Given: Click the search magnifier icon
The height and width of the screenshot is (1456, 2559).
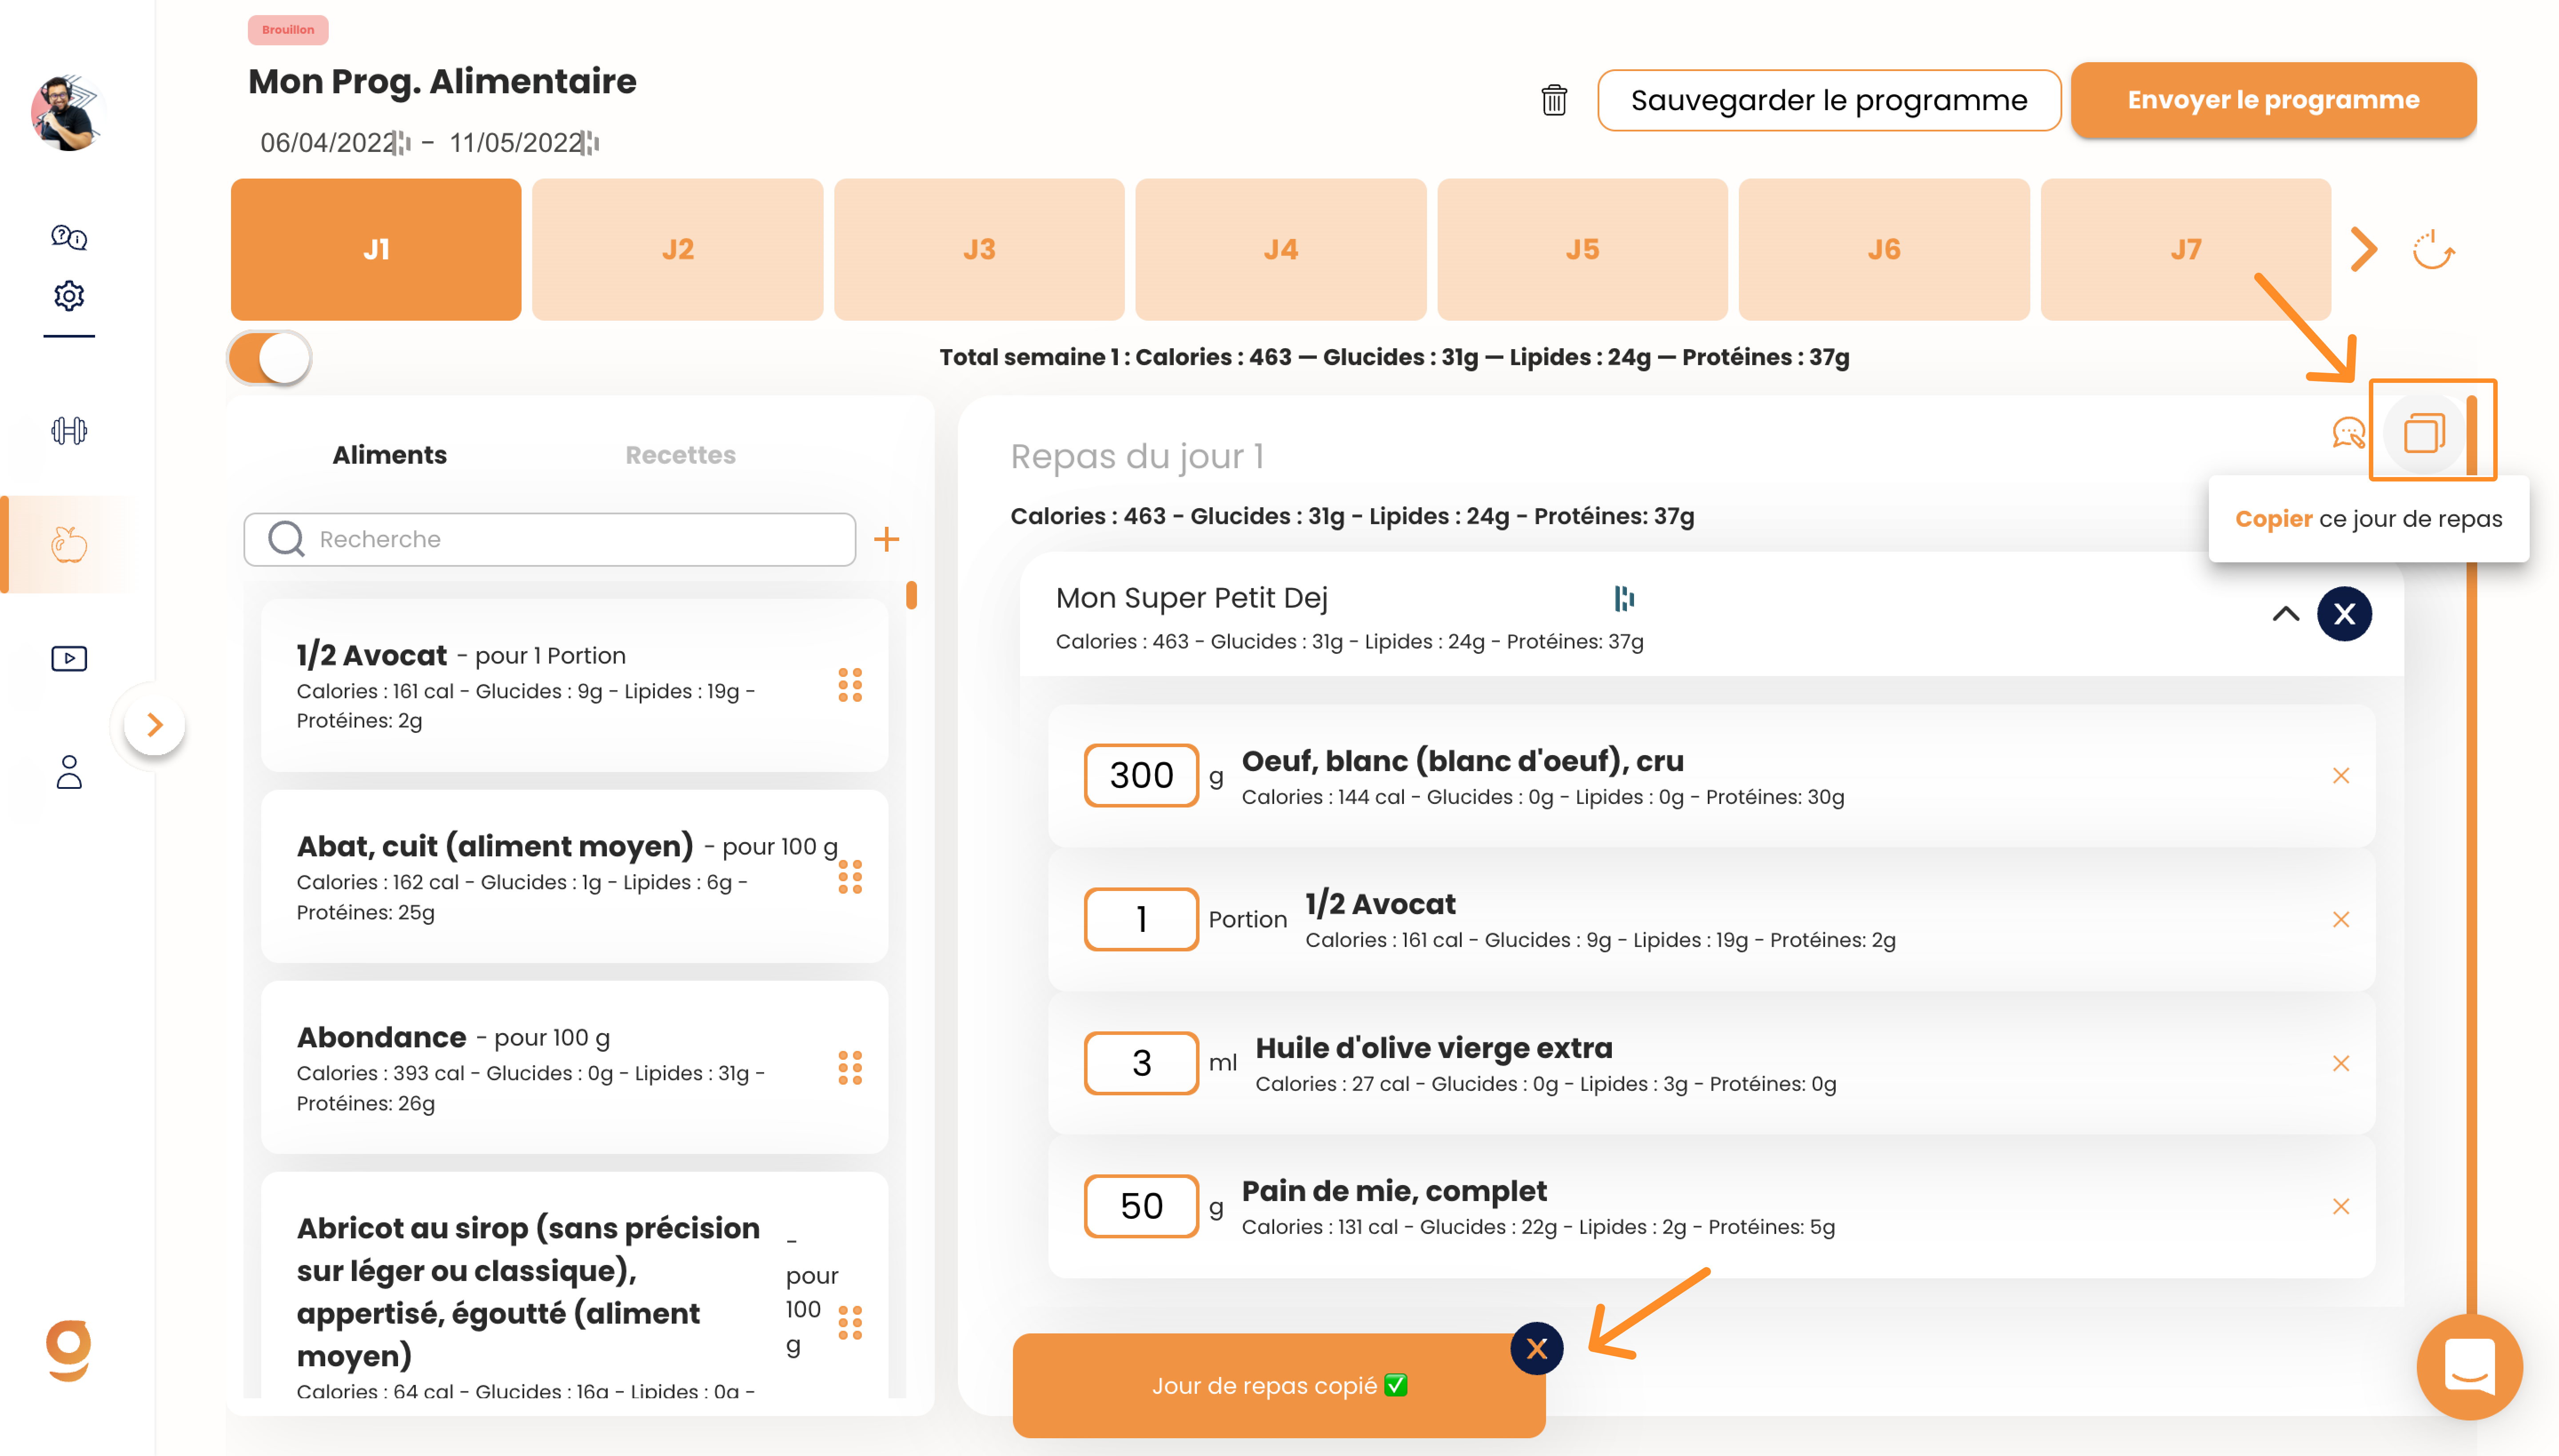Looking at the screenshot, I should pyautogui.click(x=286, y=539).
